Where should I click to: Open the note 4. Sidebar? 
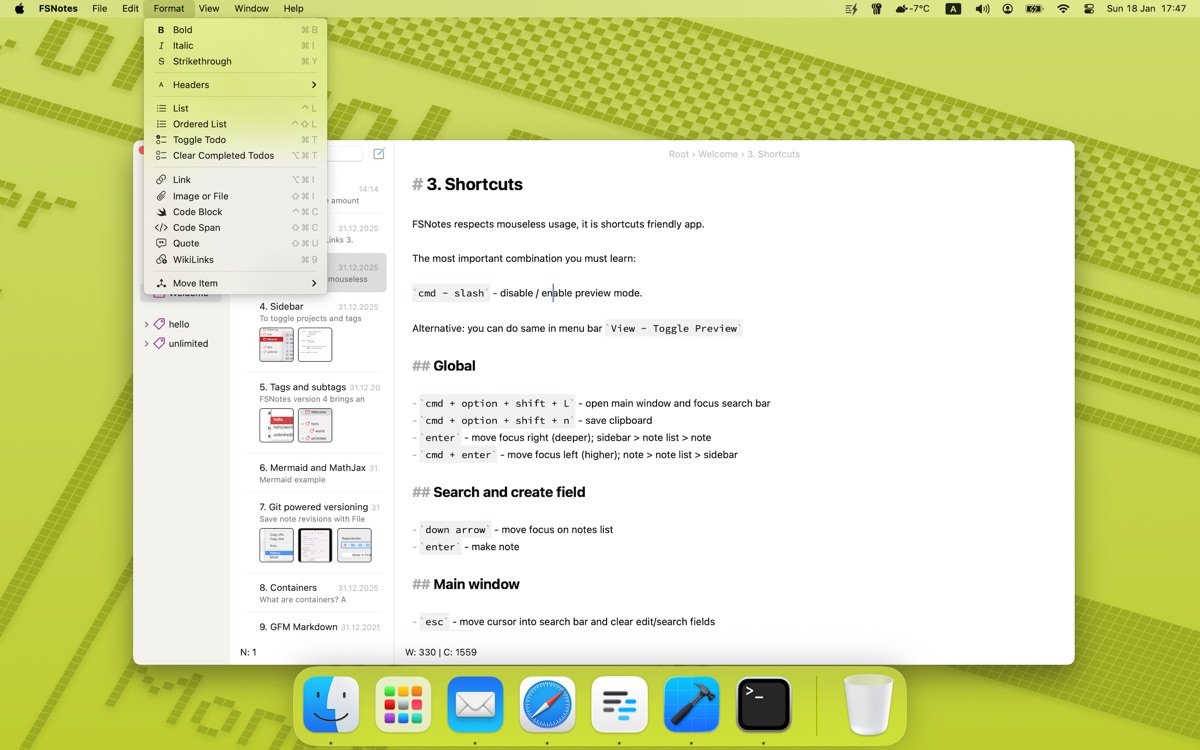coord(314,333)
